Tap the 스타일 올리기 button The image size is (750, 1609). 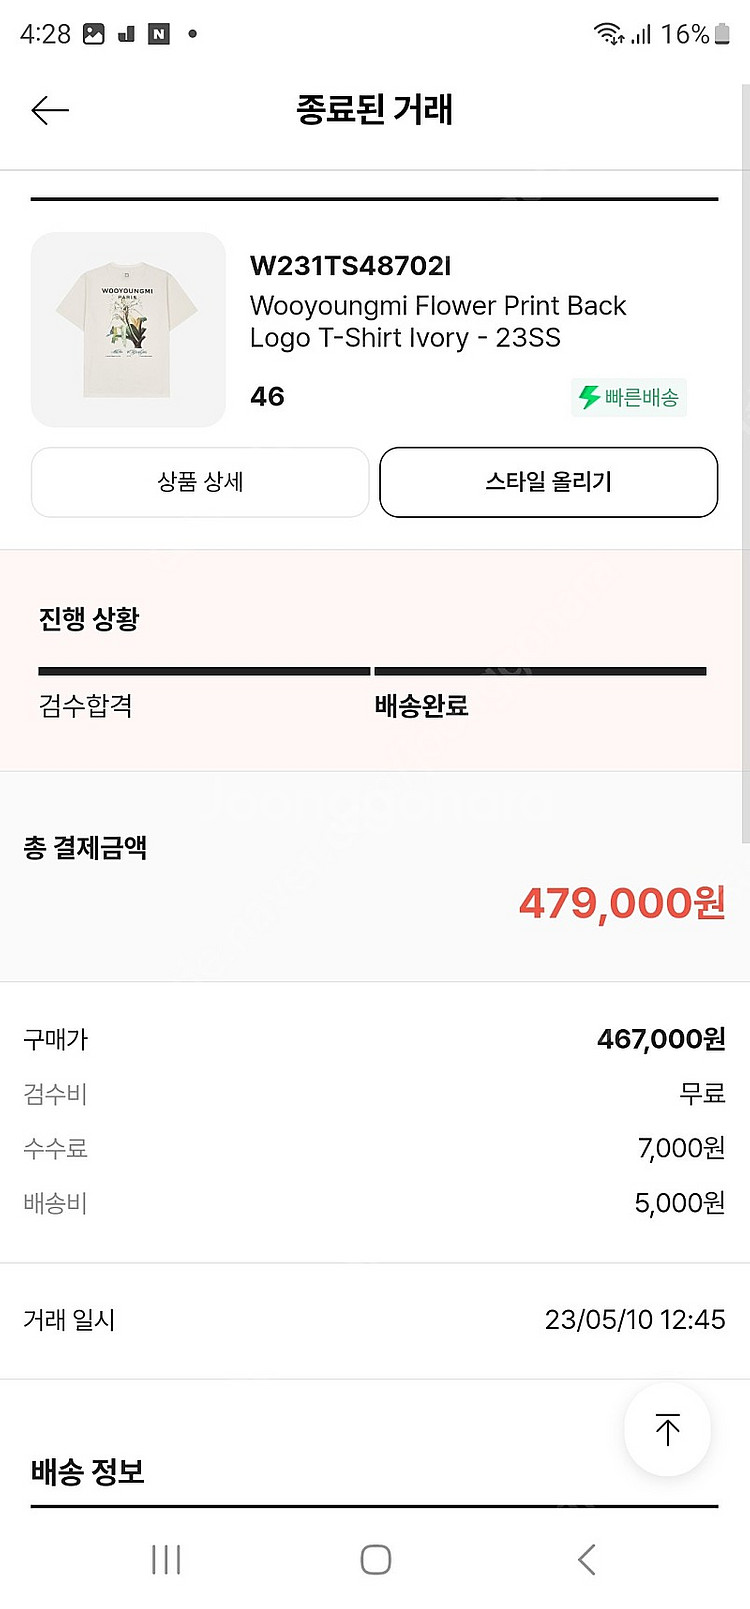[x=548, y=482]
